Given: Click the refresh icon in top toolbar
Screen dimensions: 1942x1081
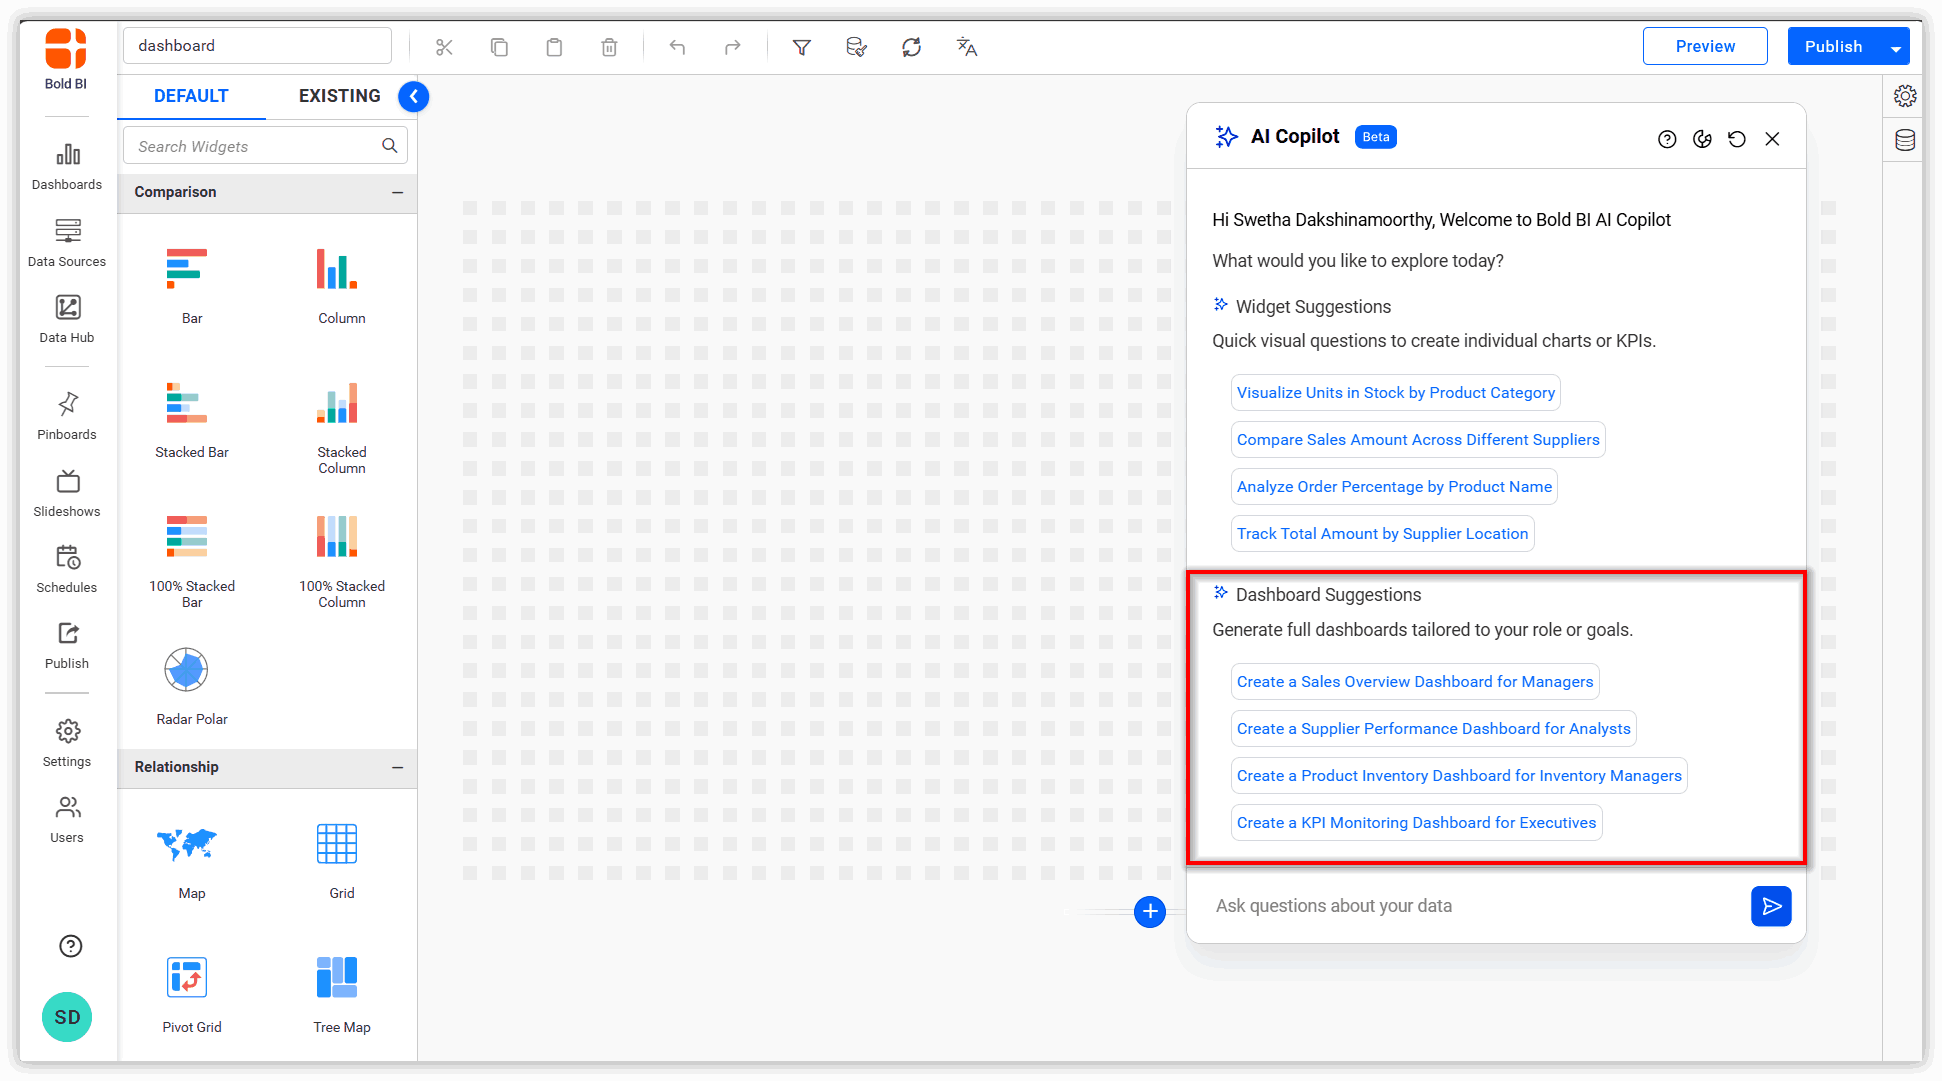Looking at the screenshot, I should coord(911,47).
